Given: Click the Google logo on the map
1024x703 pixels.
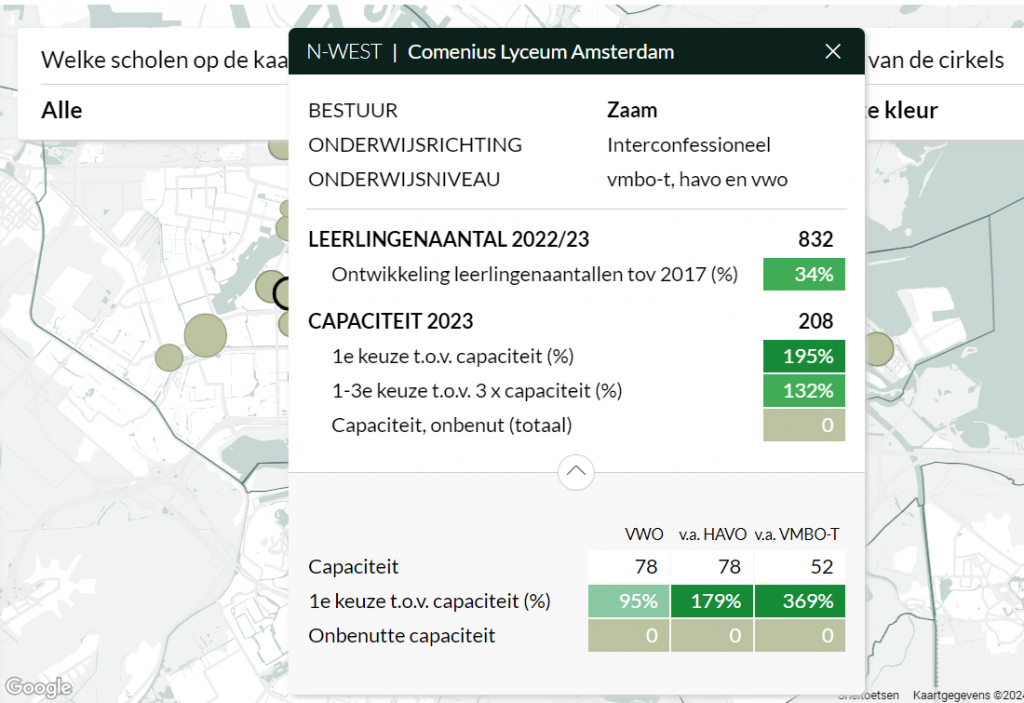Looking at the screenshot, I should tap(38, 687).
